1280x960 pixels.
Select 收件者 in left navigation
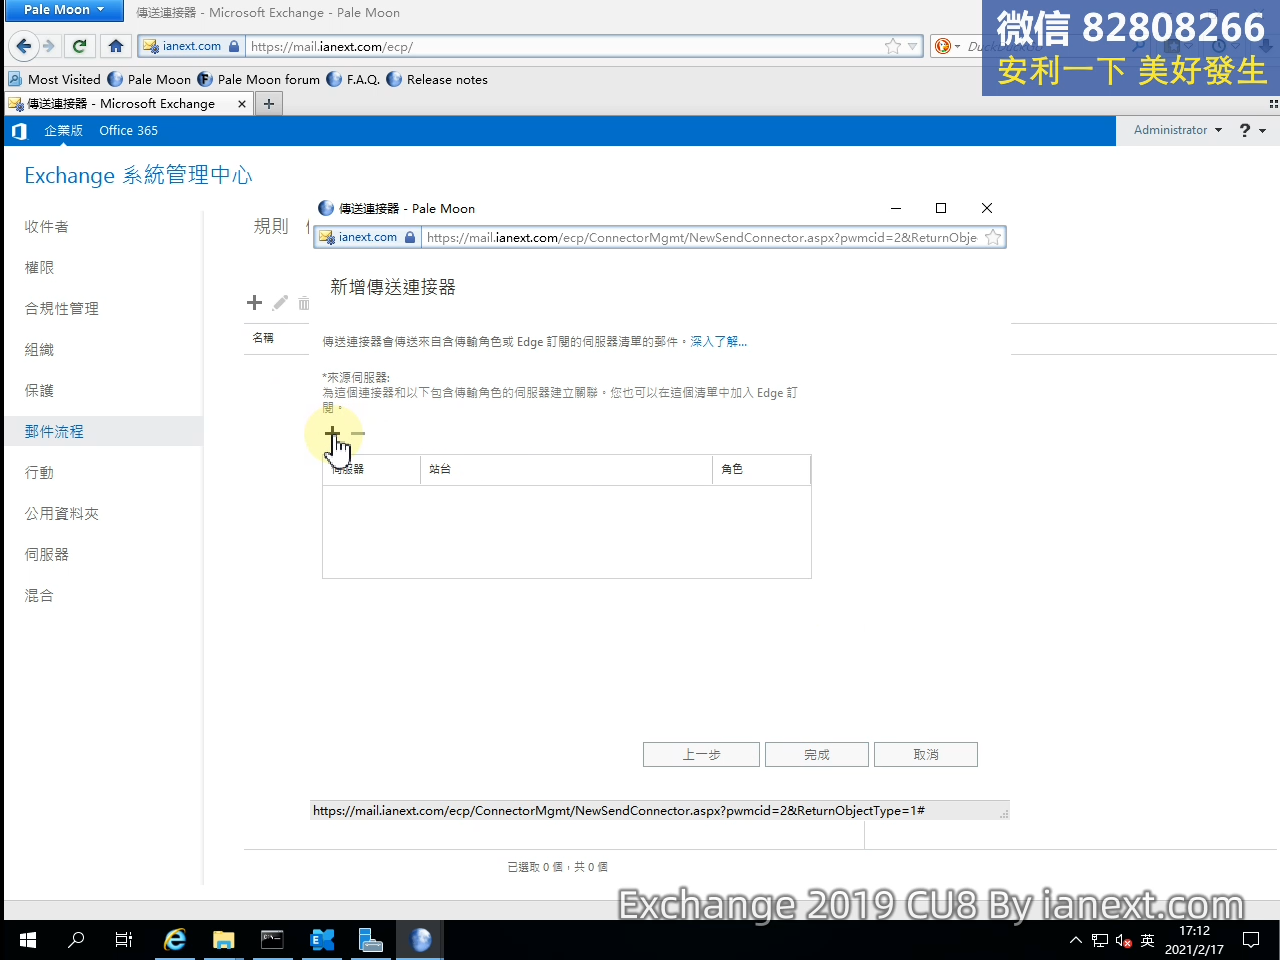[46, 227]
